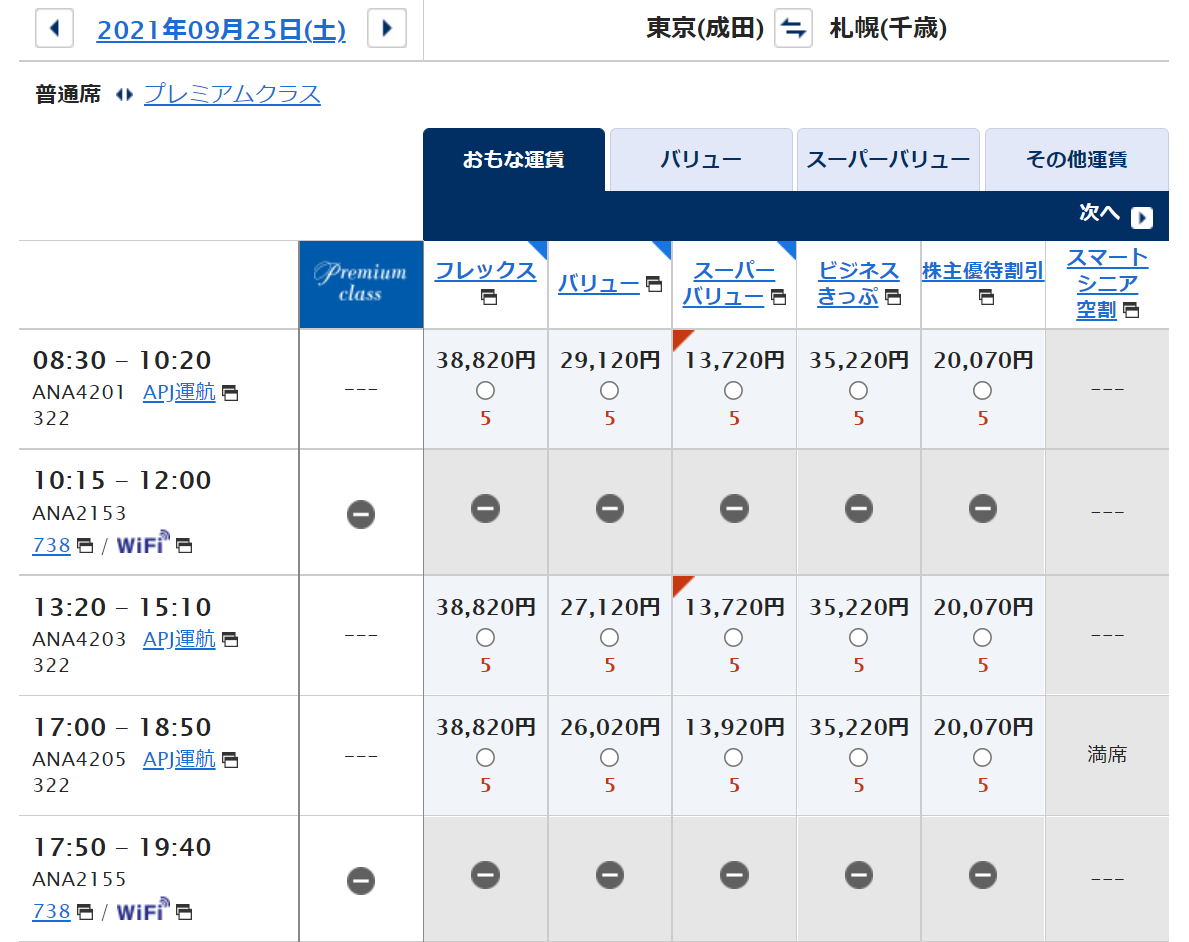Open popup icon beside APJ運航 for ANA4203
This screenshot has width=1189, height=942.
coord(230,639)
